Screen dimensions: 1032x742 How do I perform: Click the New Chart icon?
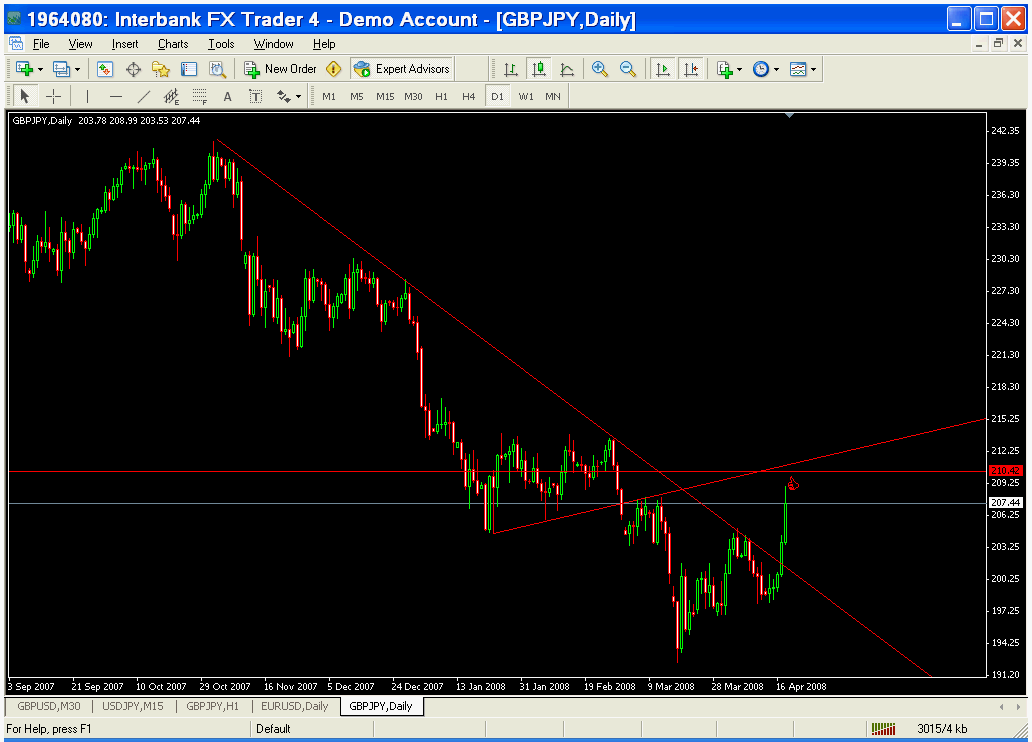coord(24,69)
